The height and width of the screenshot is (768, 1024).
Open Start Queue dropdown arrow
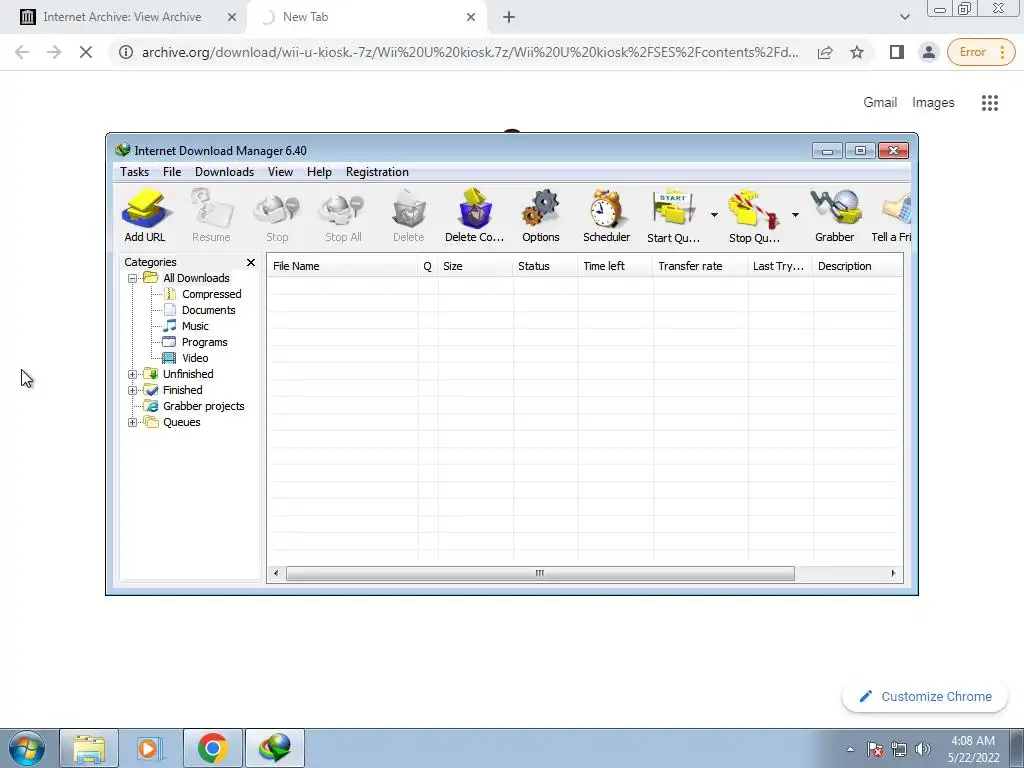tap(714, 214)
